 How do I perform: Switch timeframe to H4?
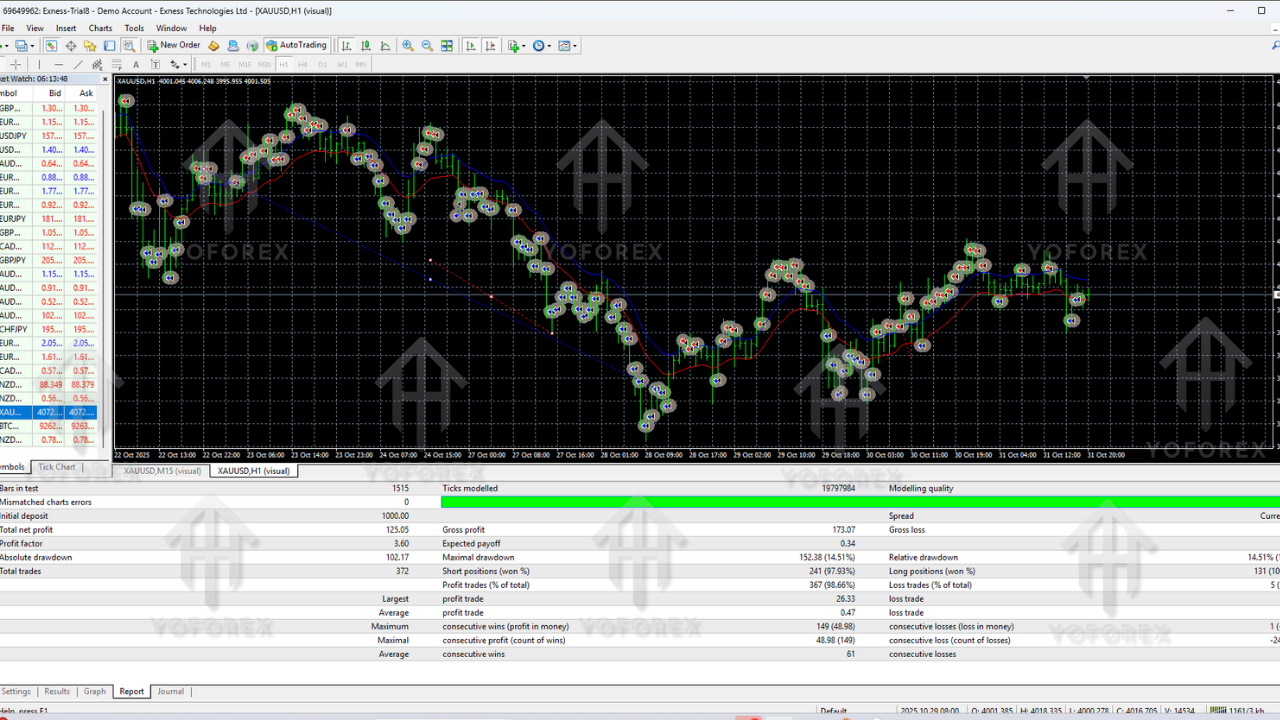tap(302, 63)
